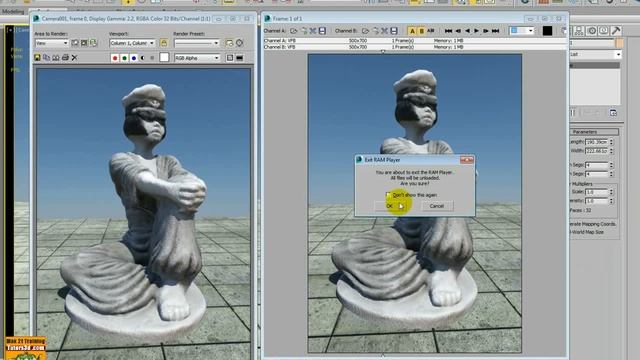The height and width of the screenshot is (360, 640).
Task: Step to previous frame in RAM Player
Action: [x=458, y=31]
